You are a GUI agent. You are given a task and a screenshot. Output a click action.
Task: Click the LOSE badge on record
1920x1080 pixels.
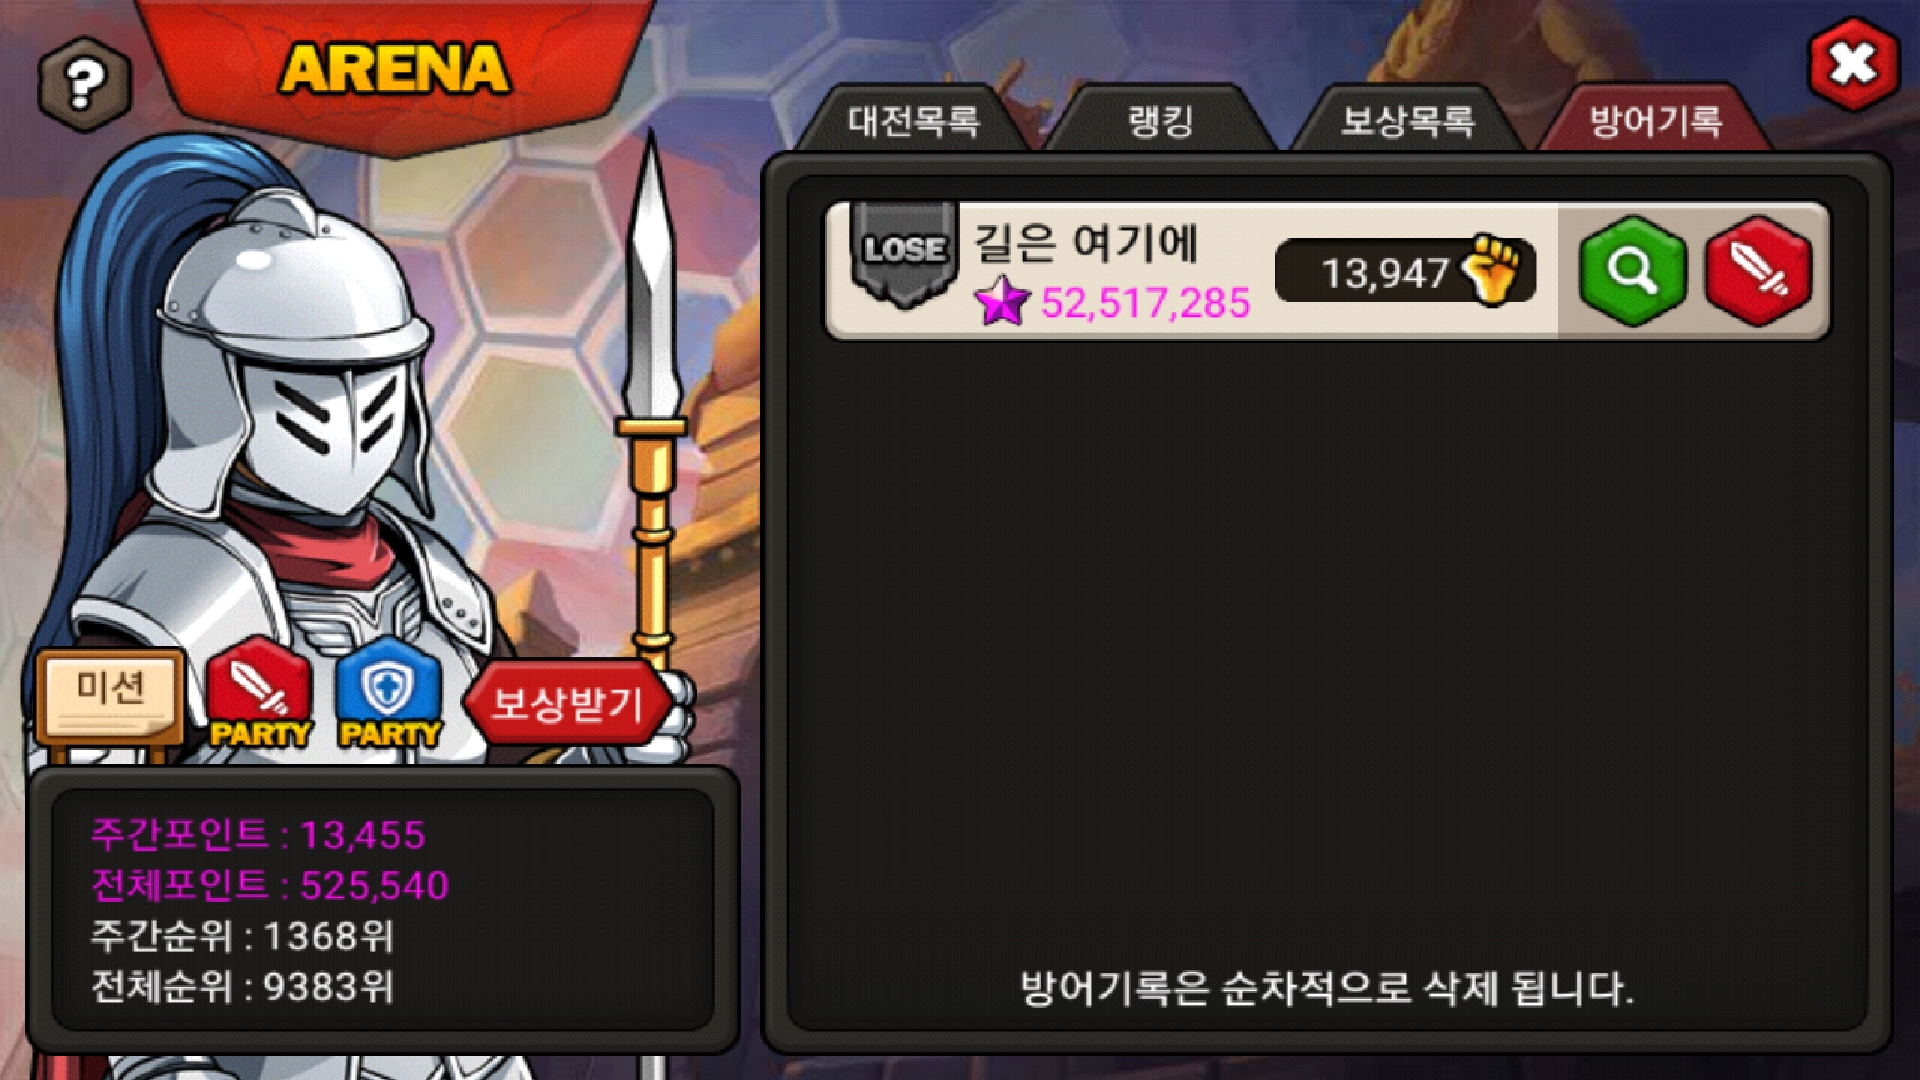[904, 251]
